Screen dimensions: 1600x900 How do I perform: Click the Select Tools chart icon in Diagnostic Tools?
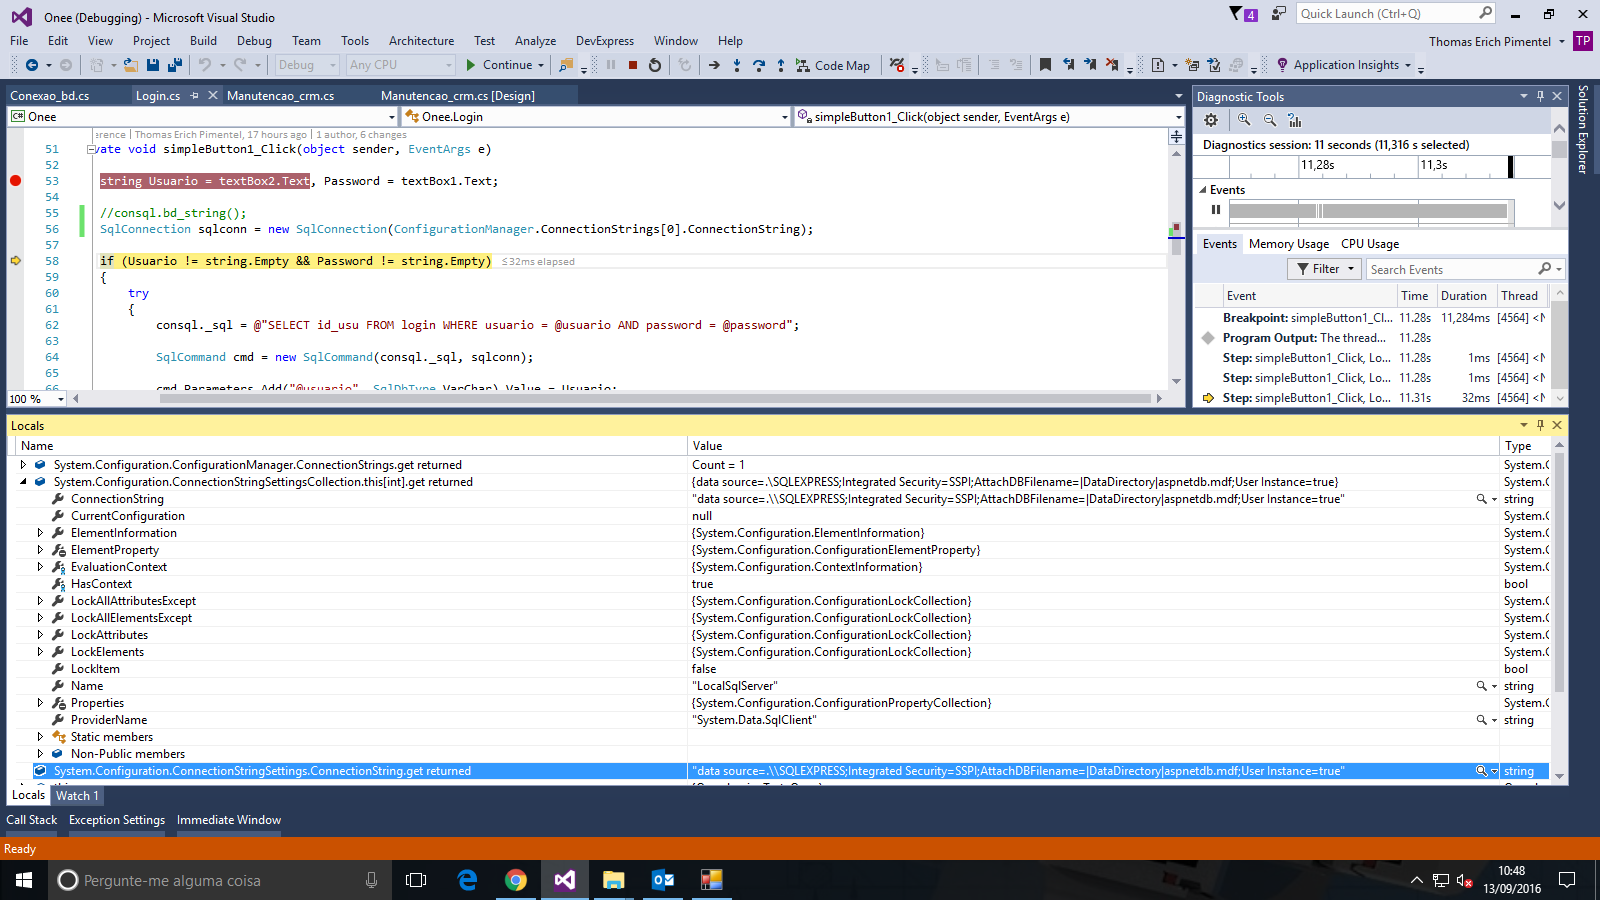[1295, 120]
